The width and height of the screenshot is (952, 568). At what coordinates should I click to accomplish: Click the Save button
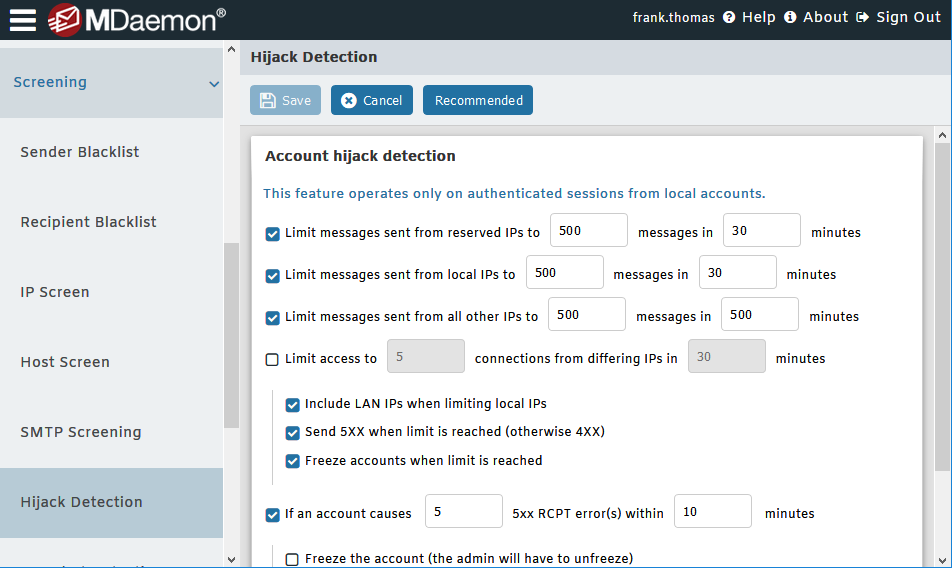coord(285,100)
